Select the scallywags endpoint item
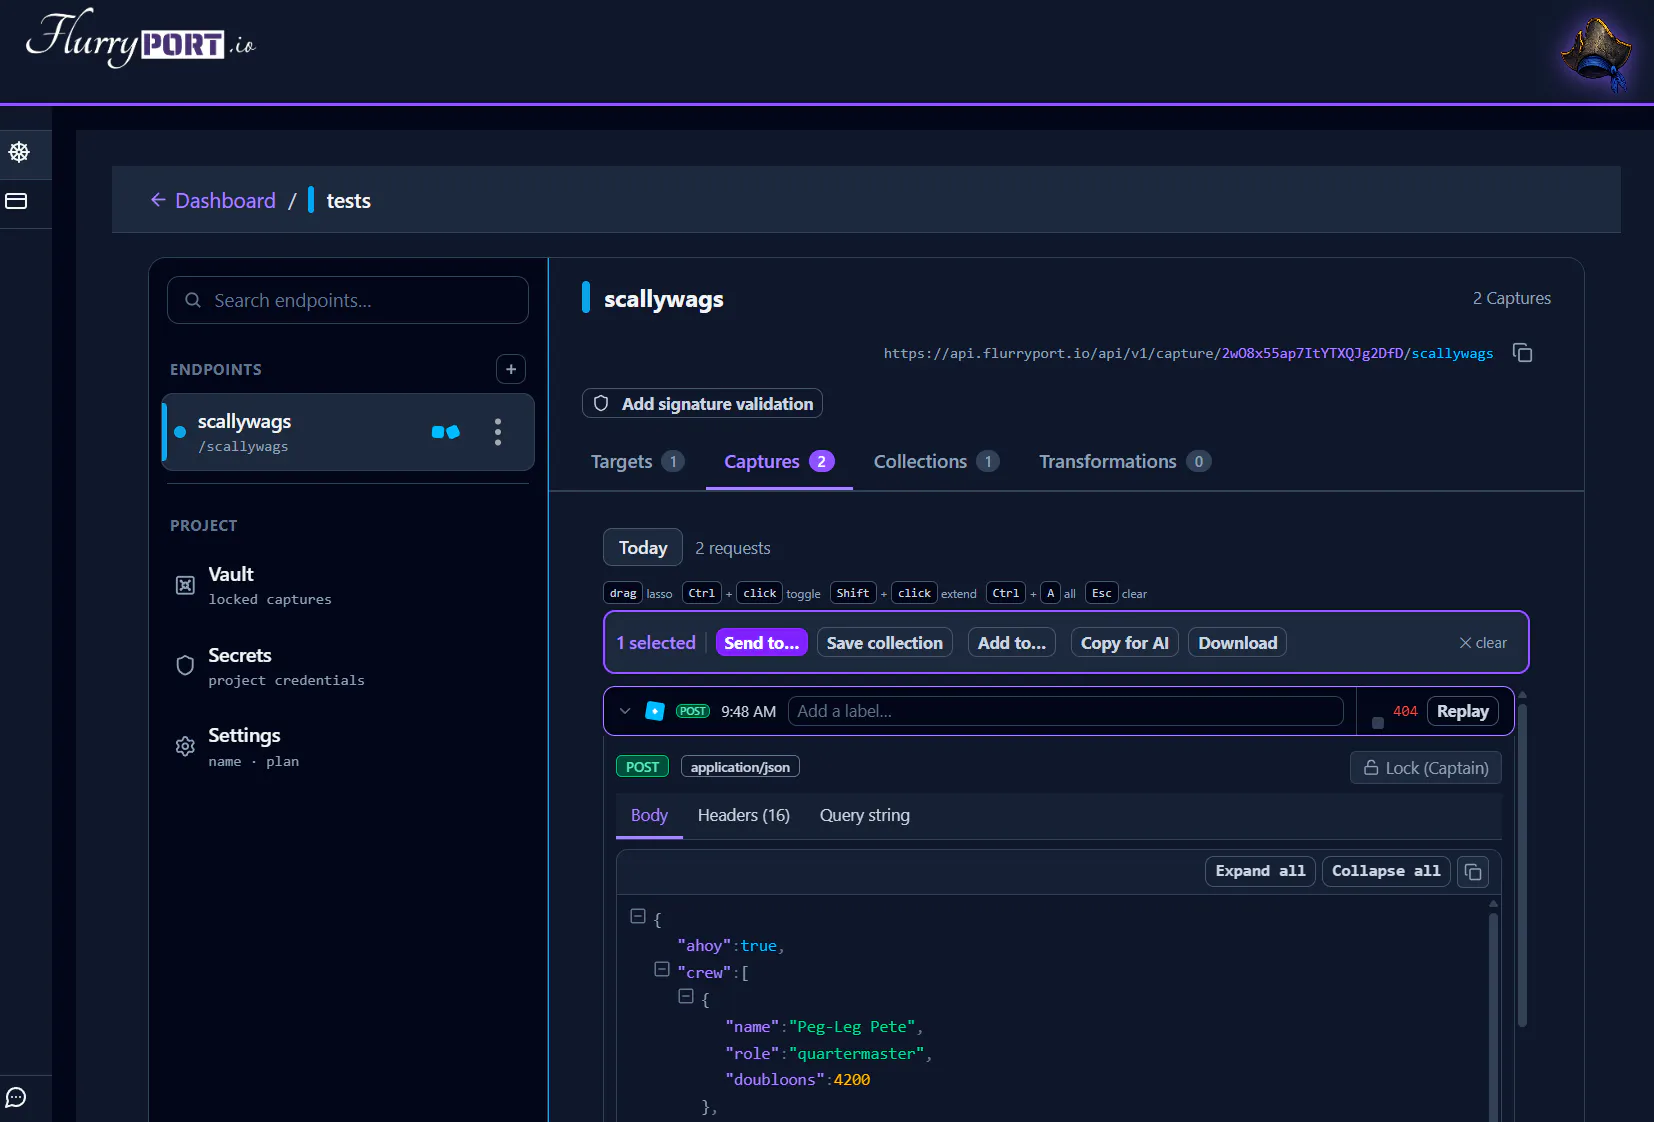Viewport: 1654px width, 1122px height. point(348,432)
